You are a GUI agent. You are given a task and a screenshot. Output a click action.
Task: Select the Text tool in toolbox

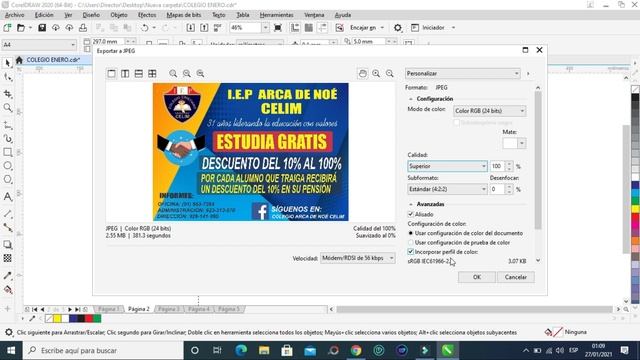click(7, 197)
